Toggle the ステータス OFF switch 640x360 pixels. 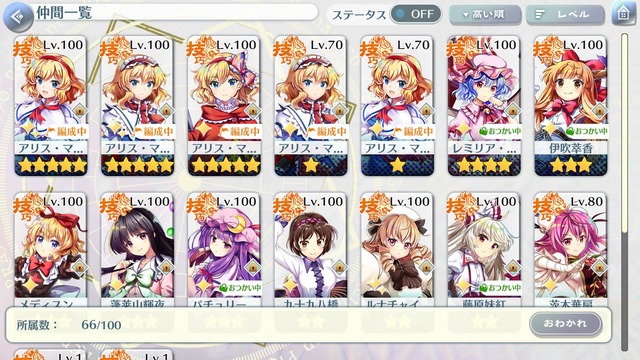(416, 14)
